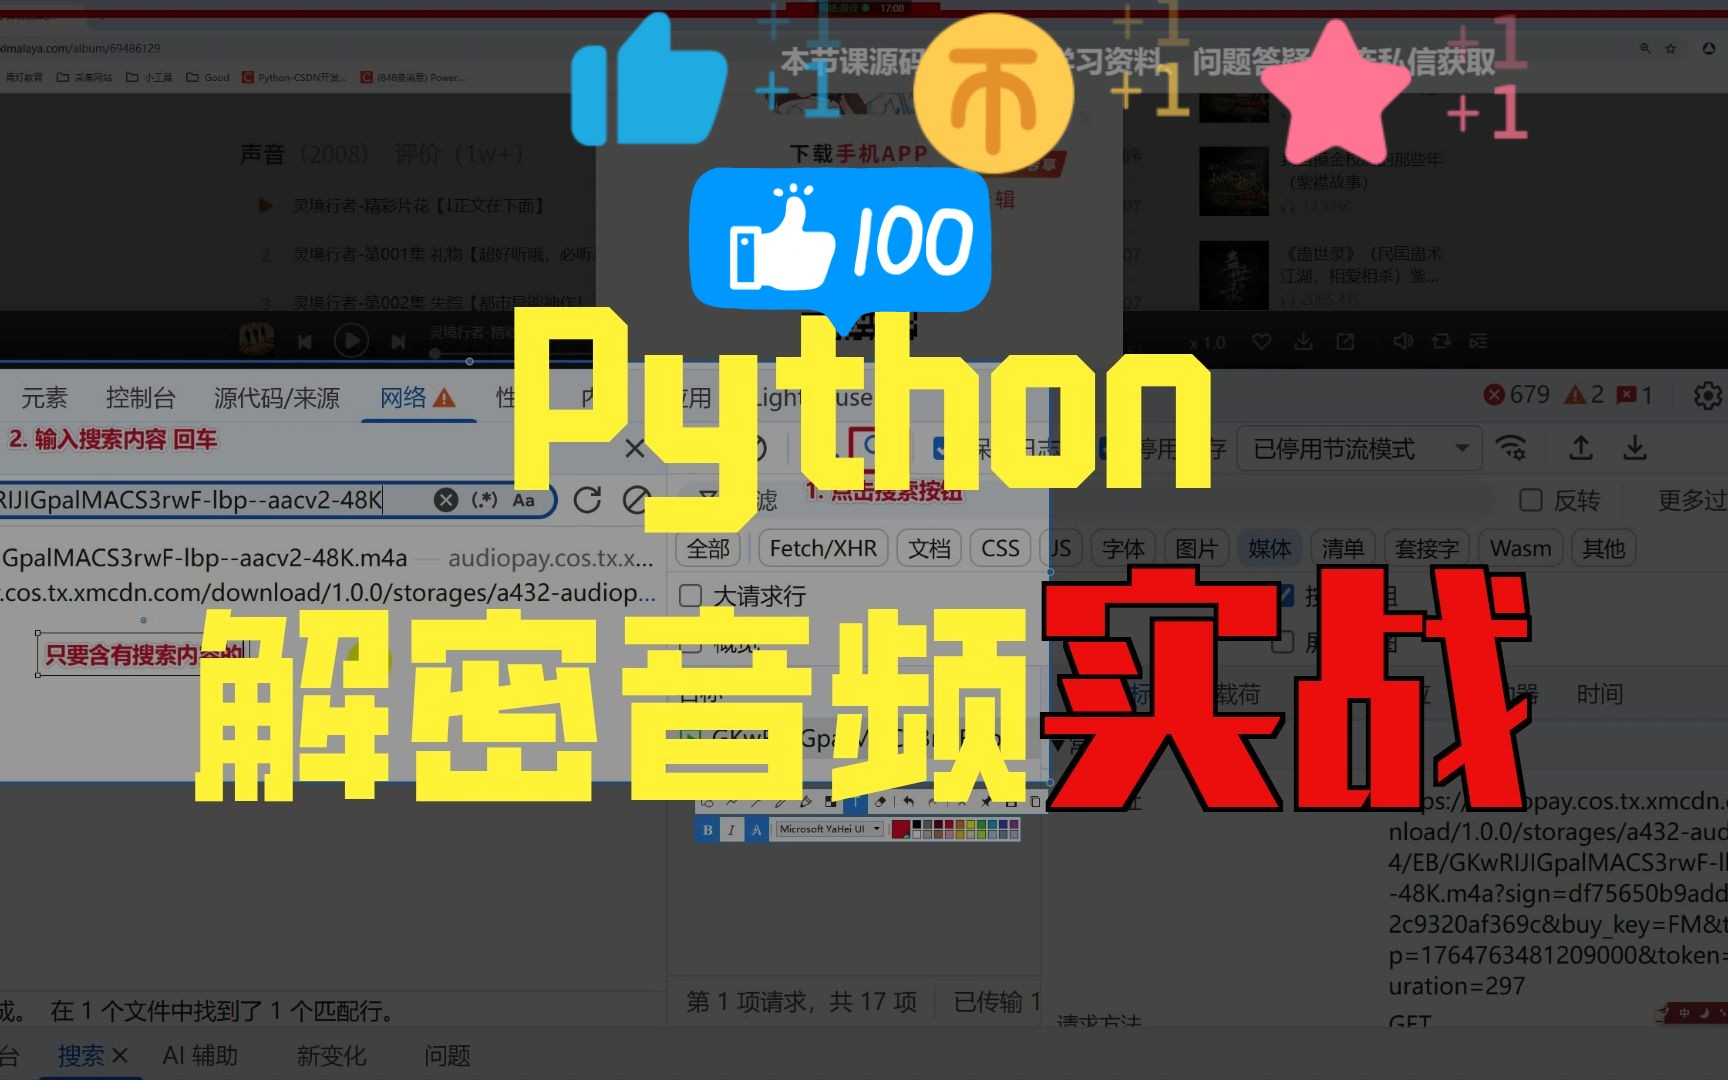The height and width of the screenshot is (1080, 1728).
Task: Click the 时间 column header
Action: (x=1599, y=694)
